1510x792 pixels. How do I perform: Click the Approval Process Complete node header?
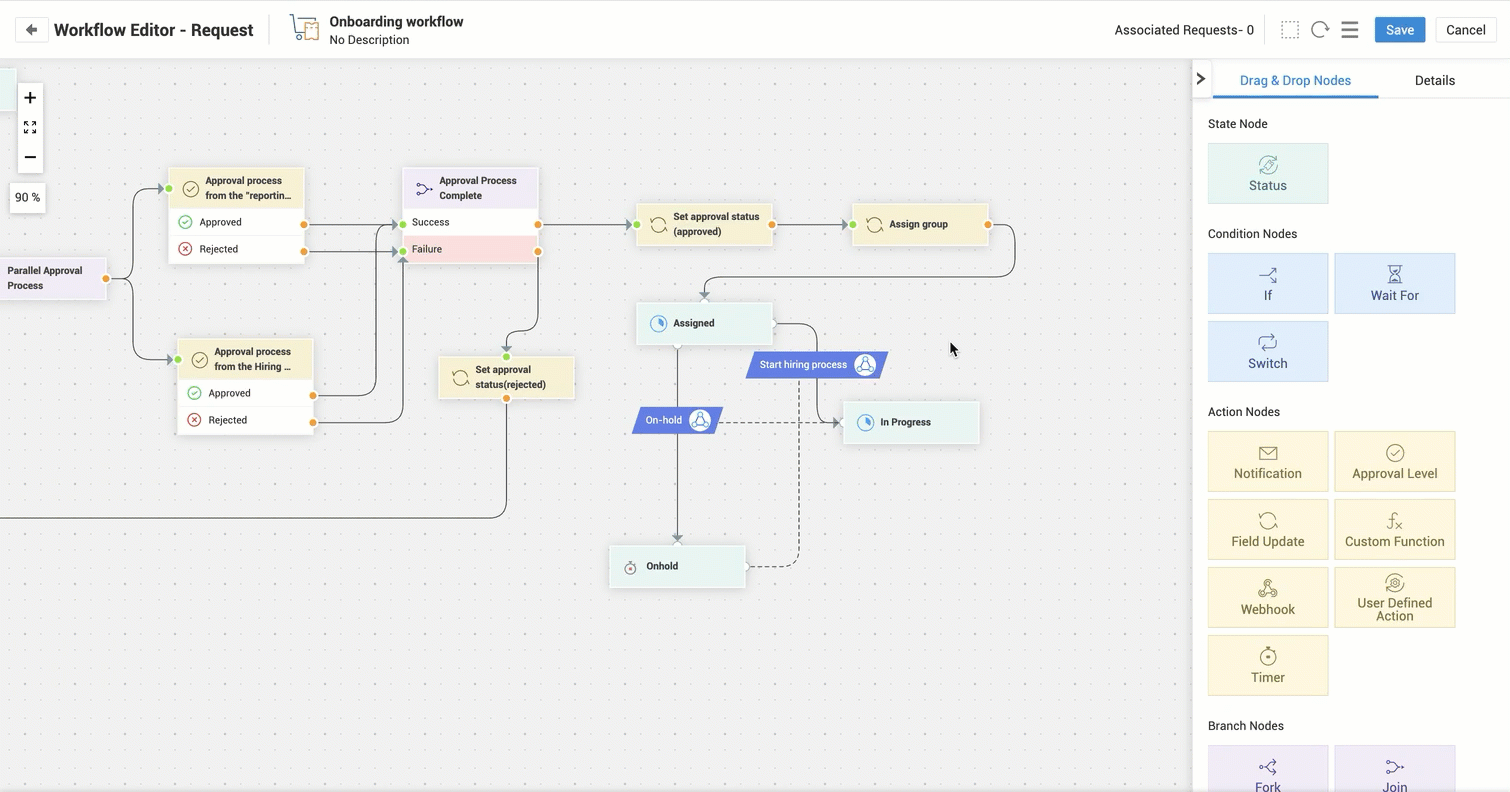(x=470, y=188)
